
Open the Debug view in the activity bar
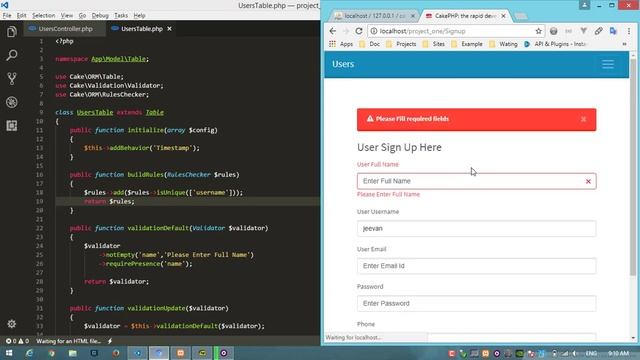12,102
